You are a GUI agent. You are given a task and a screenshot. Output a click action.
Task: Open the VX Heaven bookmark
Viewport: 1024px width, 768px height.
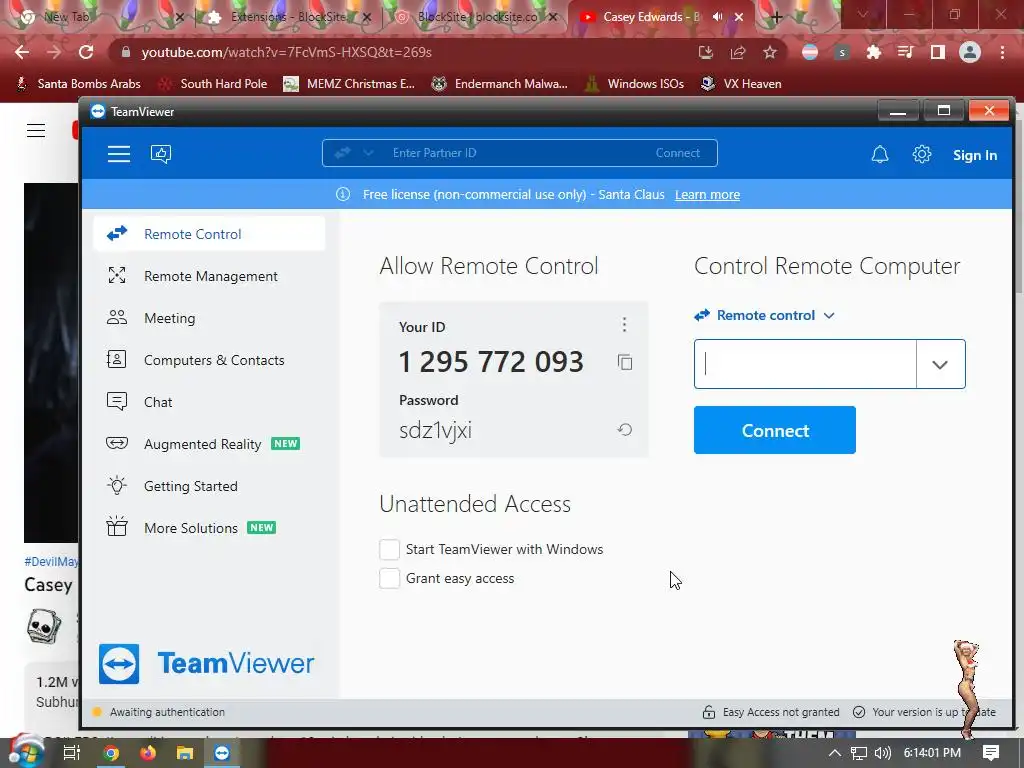[x=741, y=84]
